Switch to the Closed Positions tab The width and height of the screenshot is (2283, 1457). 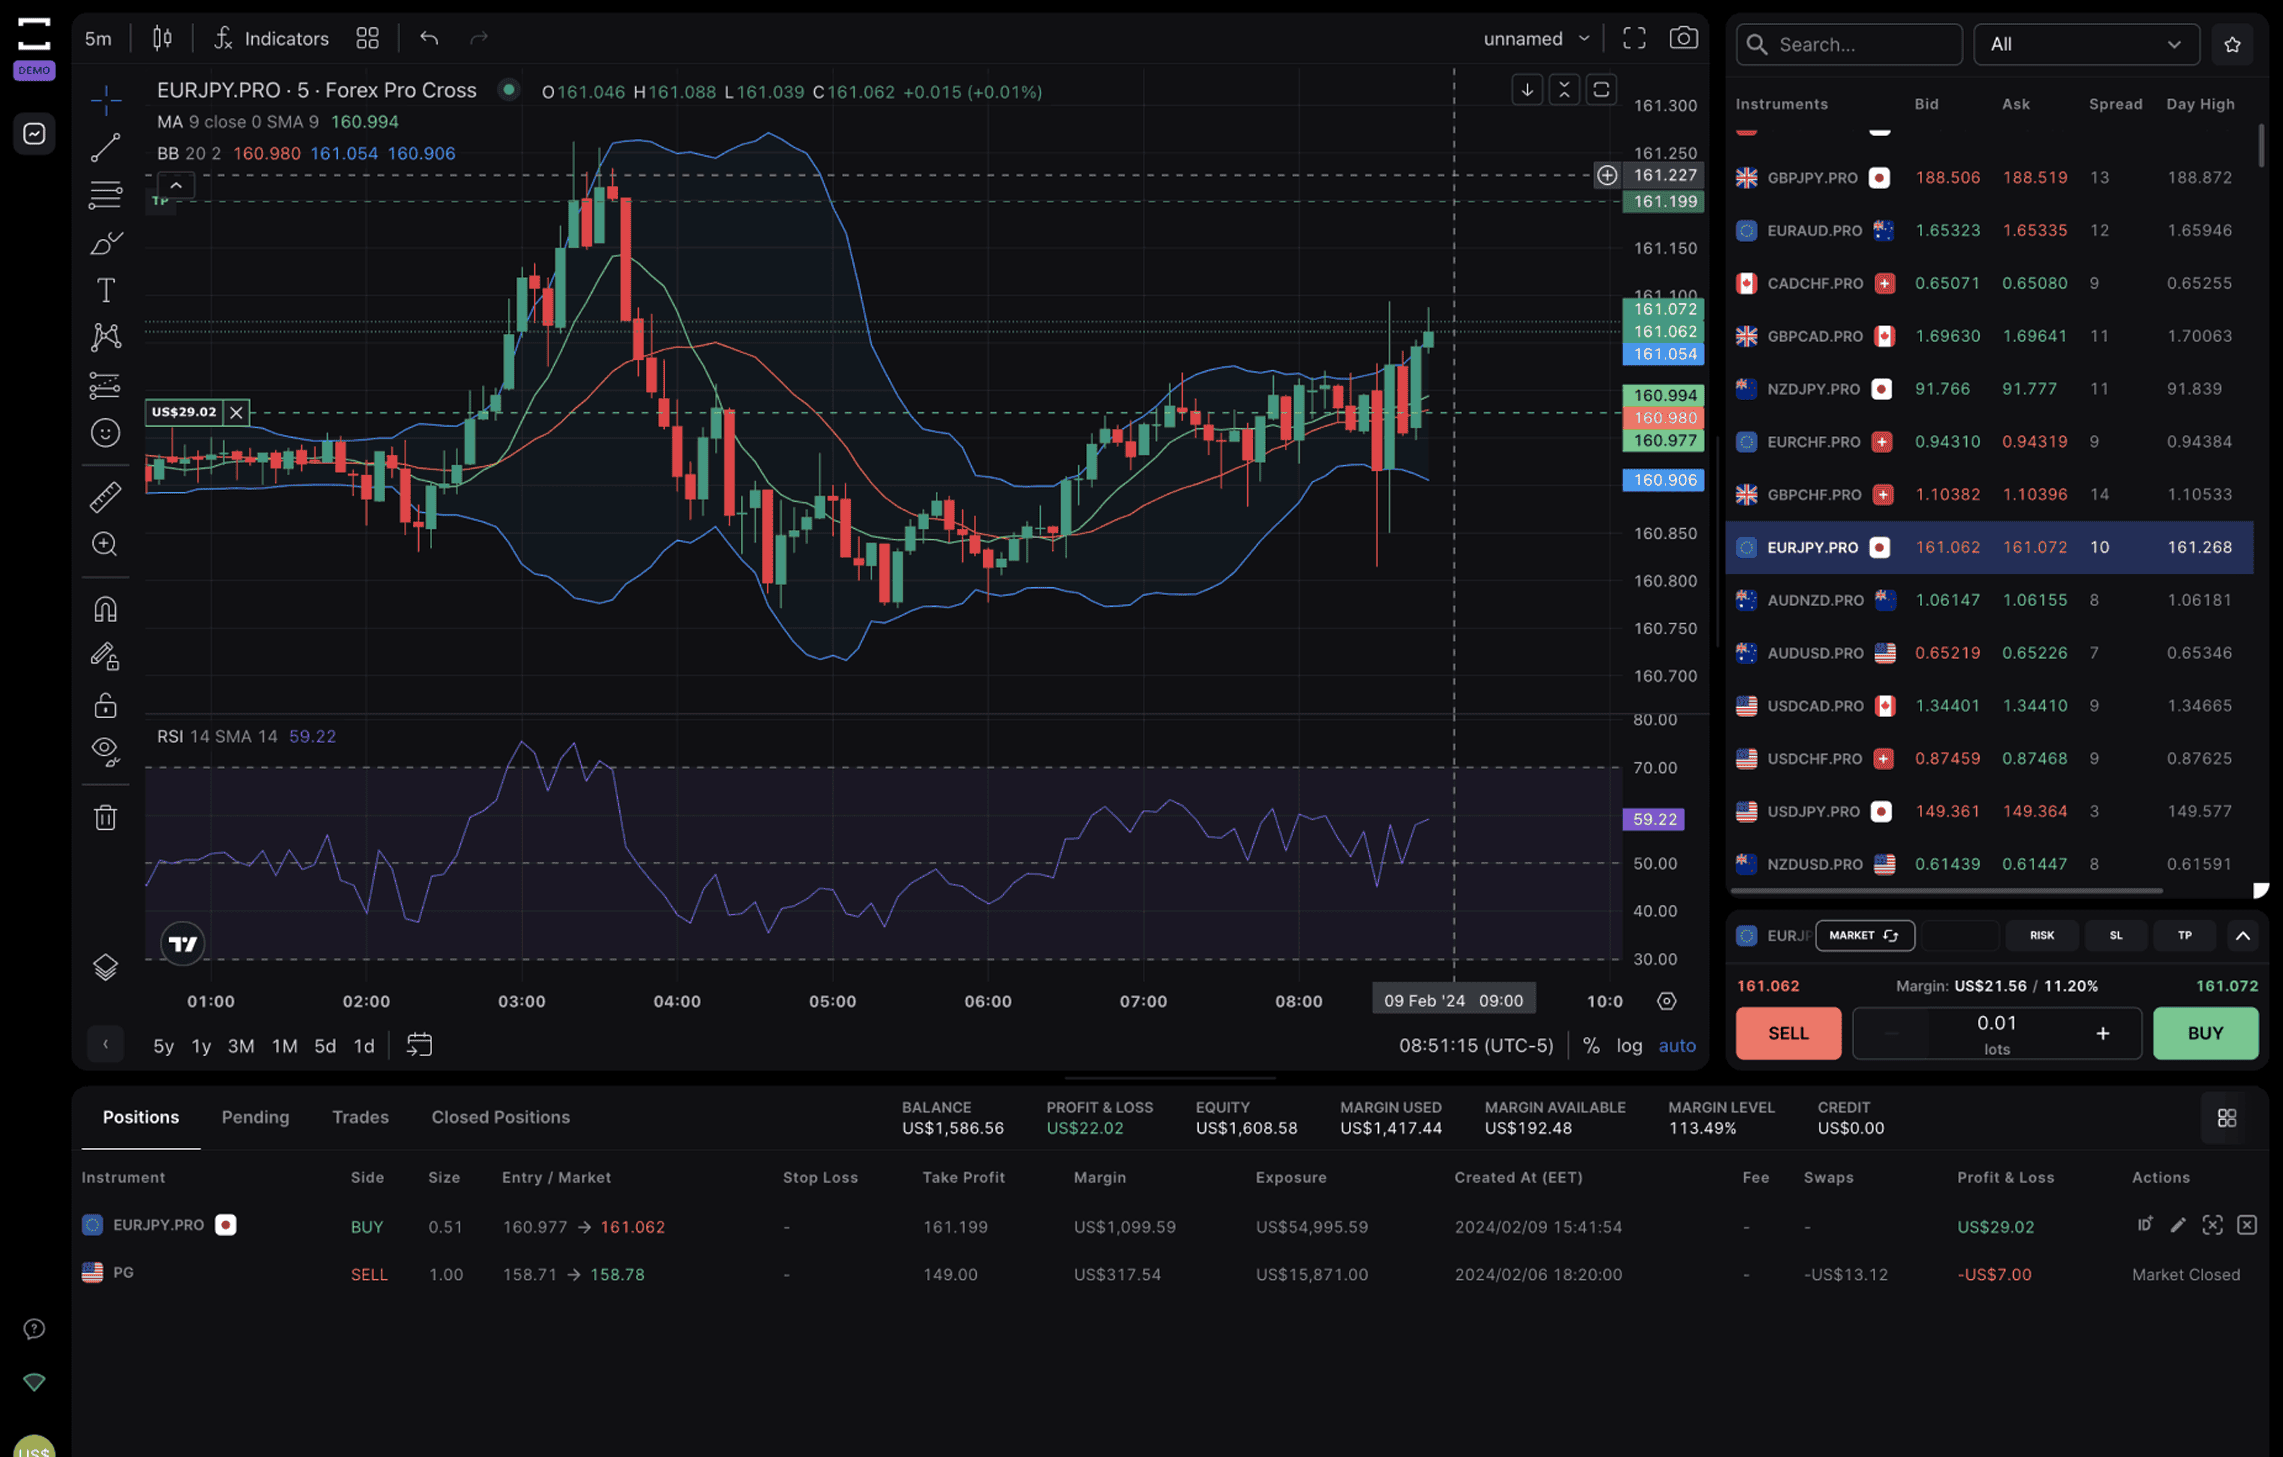click(500, 1117)
